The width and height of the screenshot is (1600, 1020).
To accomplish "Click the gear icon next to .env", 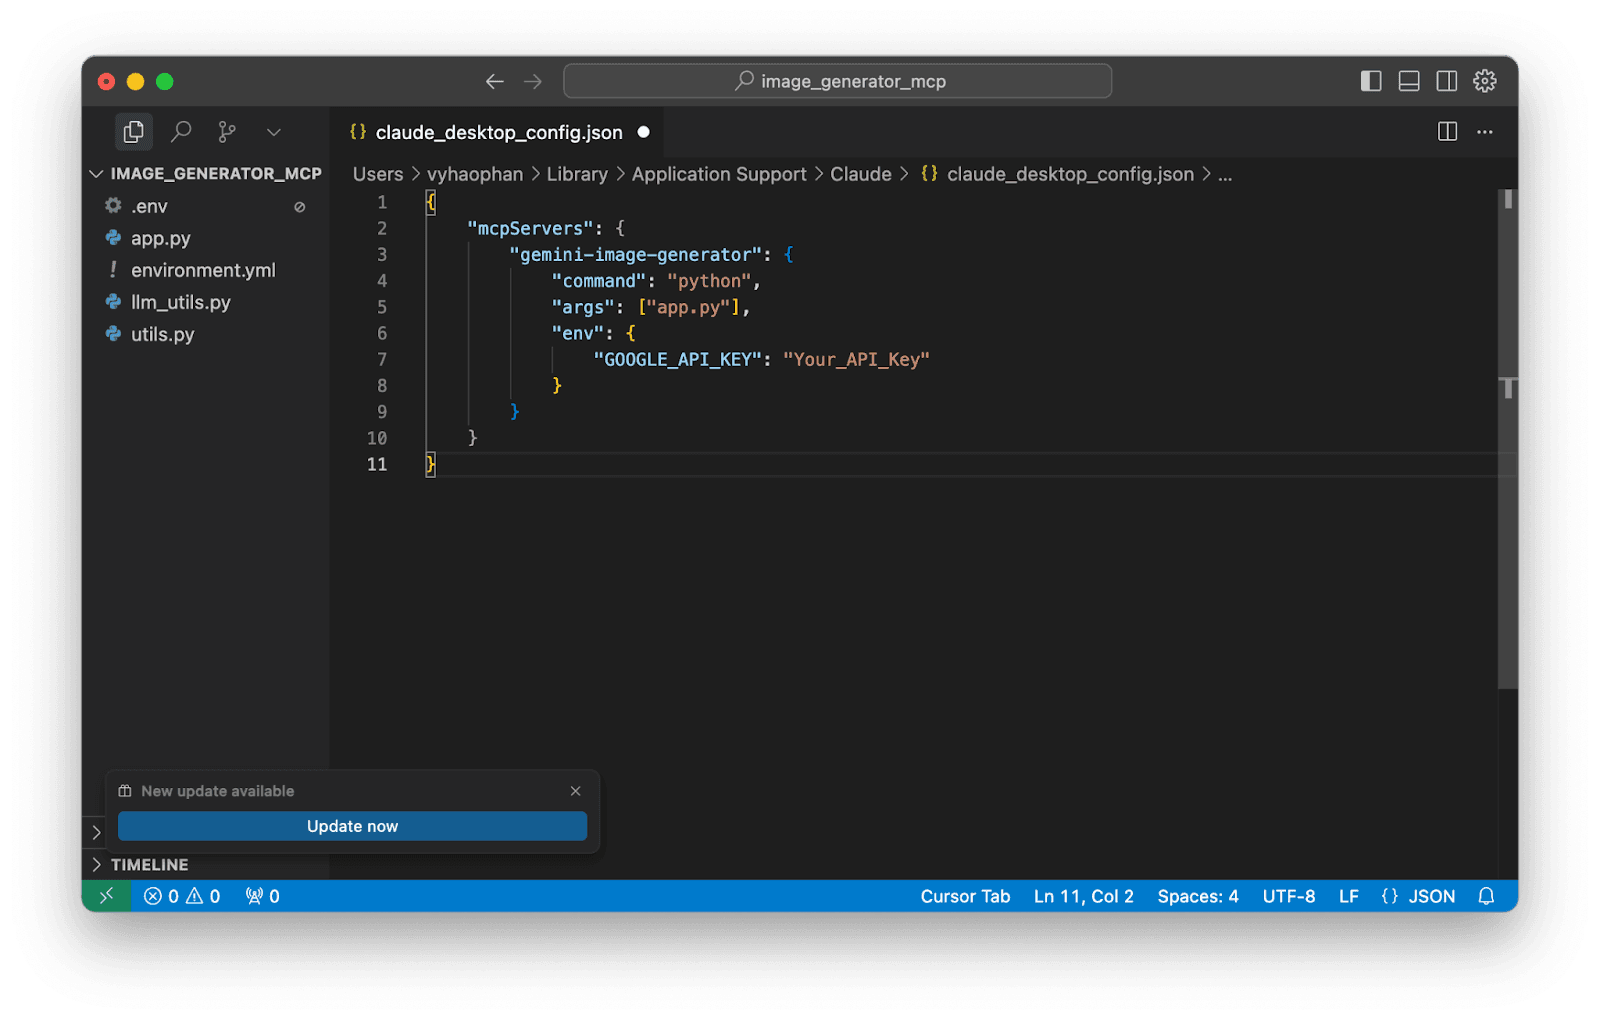I will click(x=113, y=205).
